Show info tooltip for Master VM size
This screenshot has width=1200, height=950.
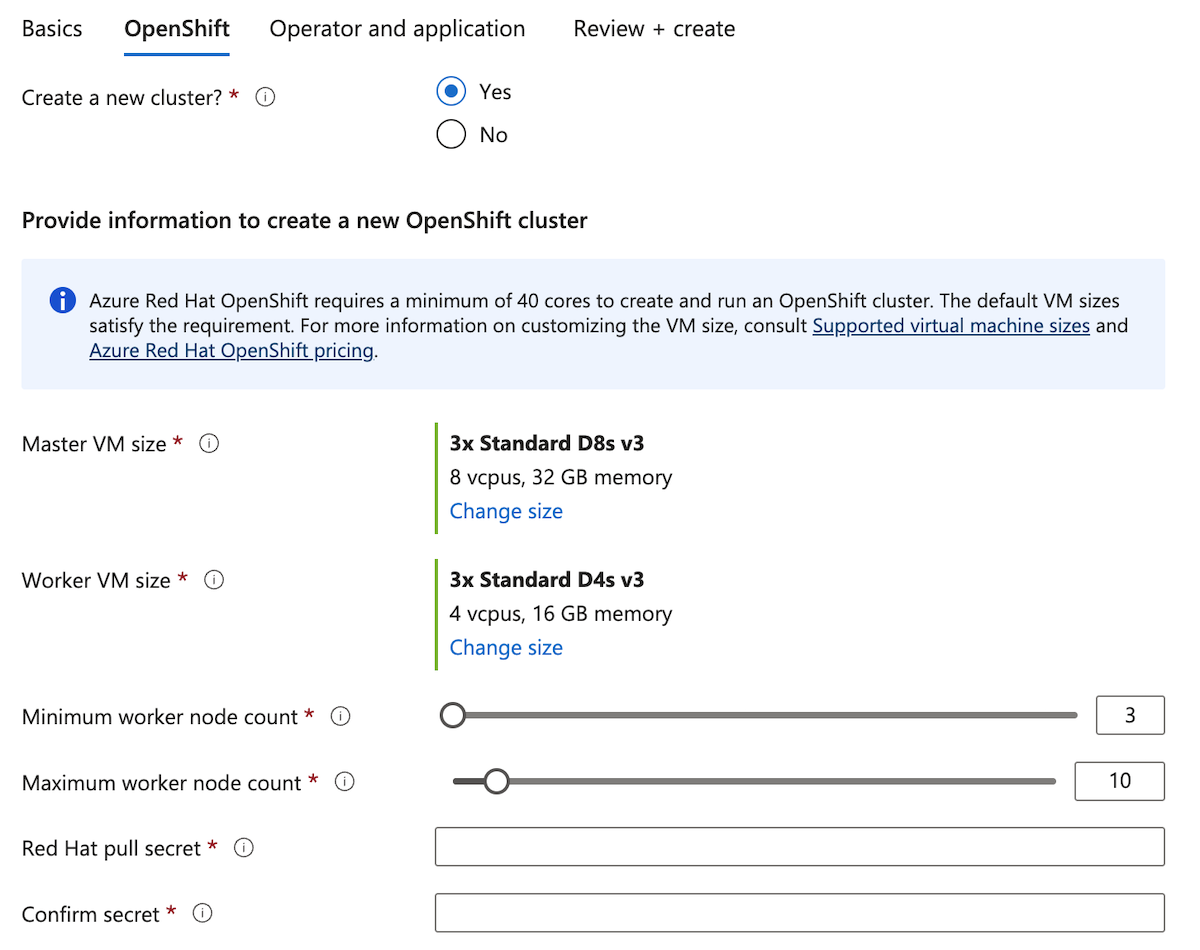209,444
